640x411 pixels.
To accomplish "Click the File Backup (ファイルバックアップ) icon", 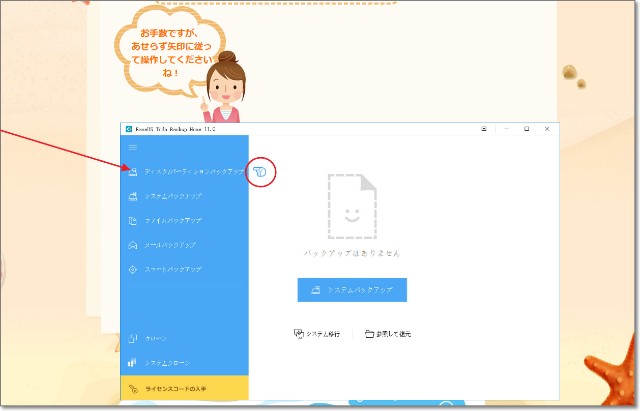I will (133, 220).
